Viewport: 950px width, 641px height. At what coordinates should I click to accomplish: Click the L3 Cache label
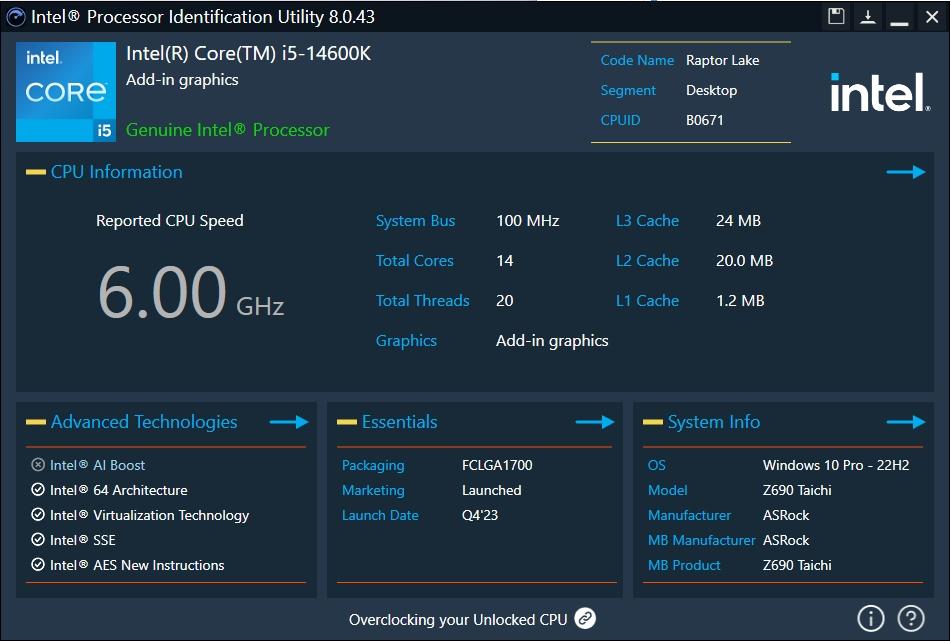pyautogui.click(x=647, y=221)
